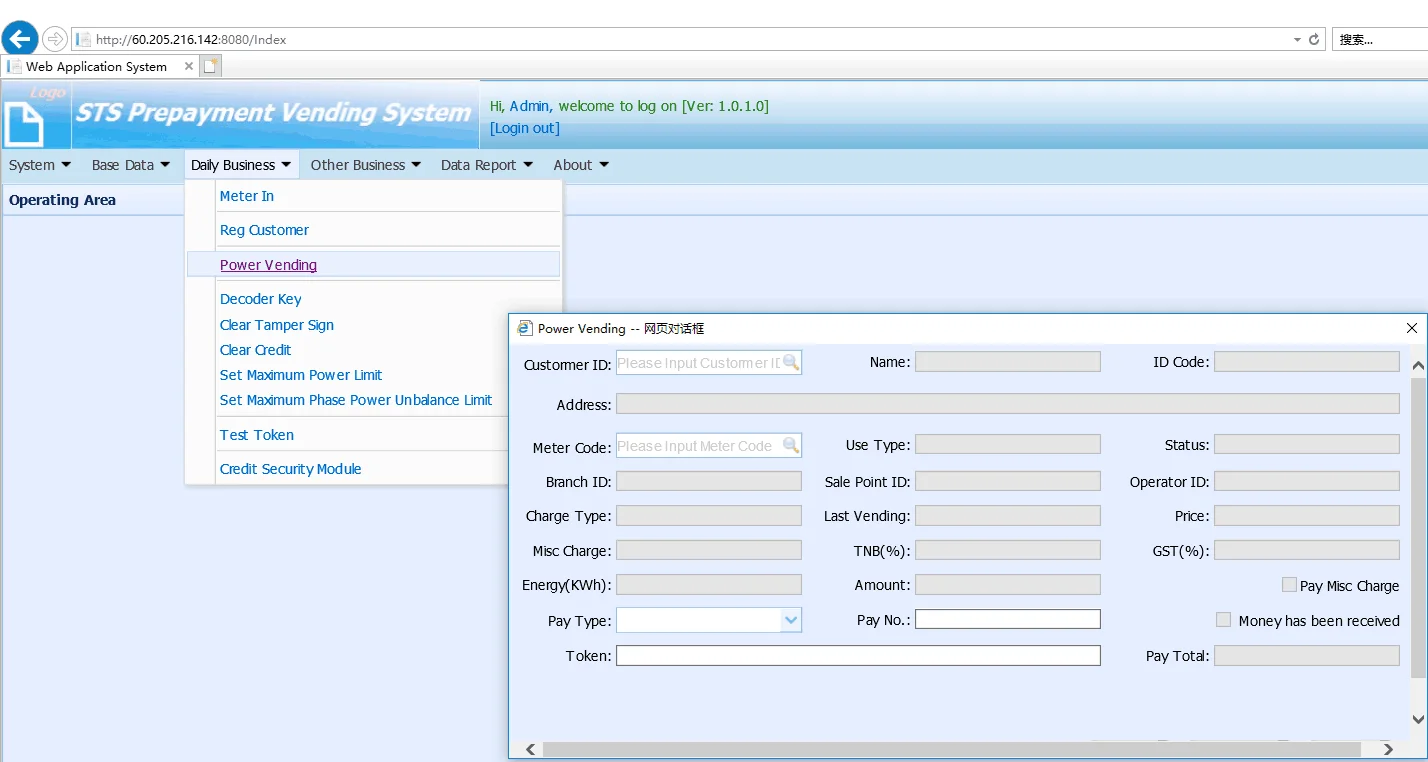Image resolution: width=1428 pixels, height=762 pixels.
Task: Enable the Pay Misc Charge checkbox
Action: click(1289, 584)
